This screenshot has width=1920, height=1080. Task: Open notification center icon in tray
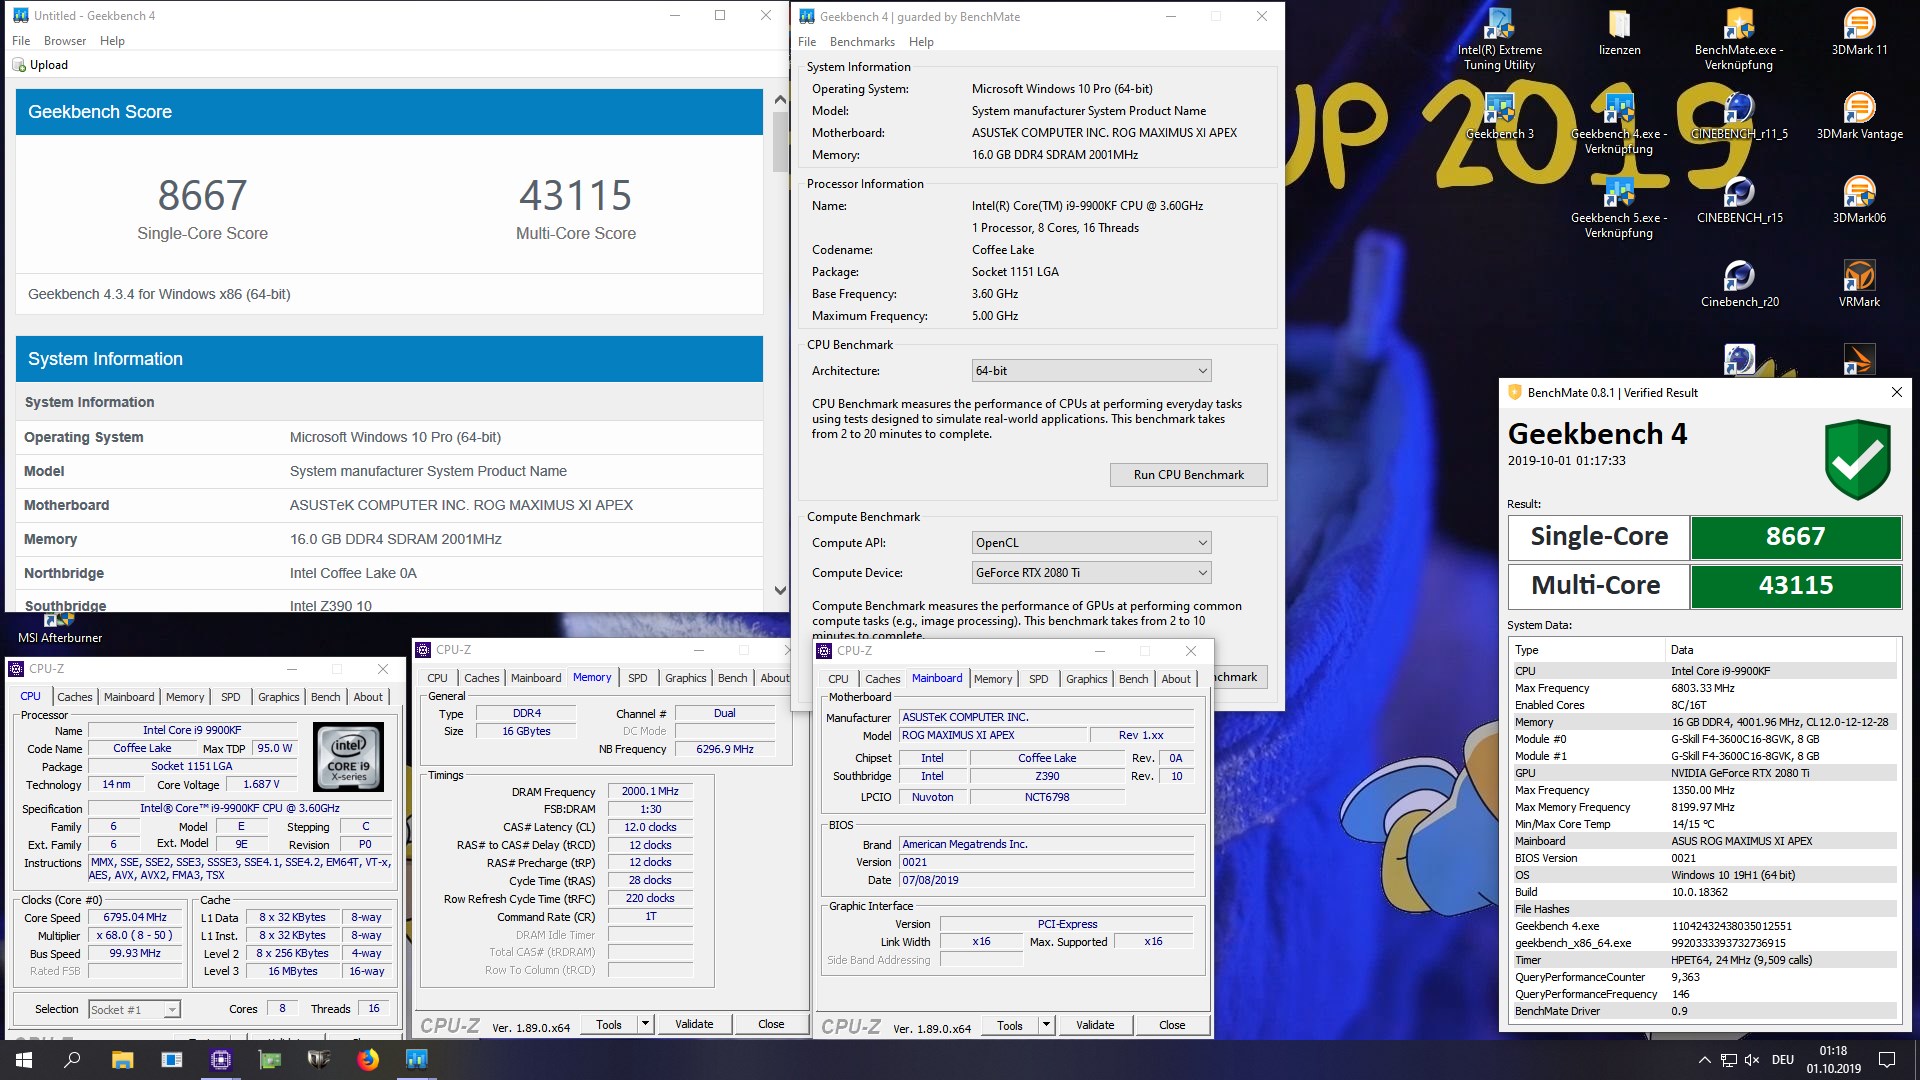click(x=1887, y=1060)
